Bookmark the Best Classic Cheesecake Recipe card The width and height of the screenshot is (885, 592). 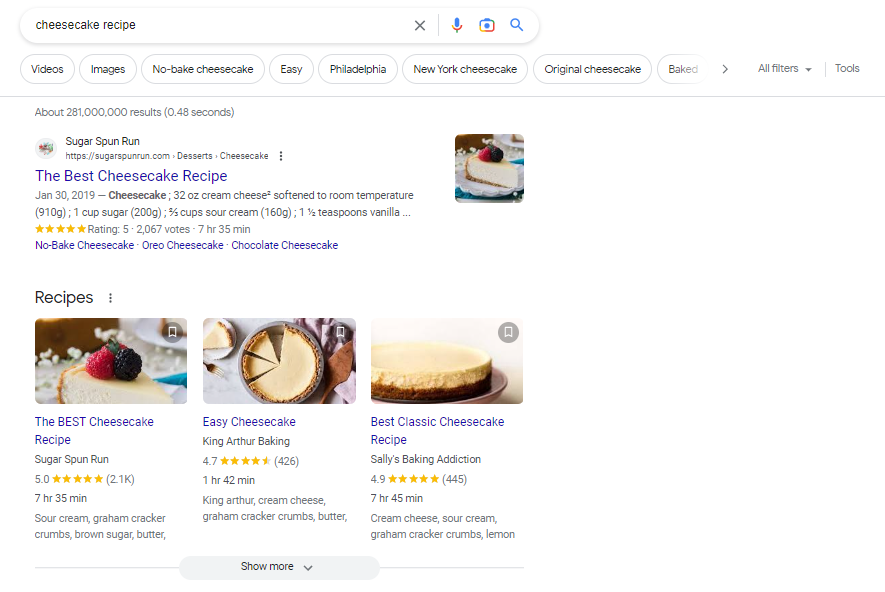click(508, 332)
